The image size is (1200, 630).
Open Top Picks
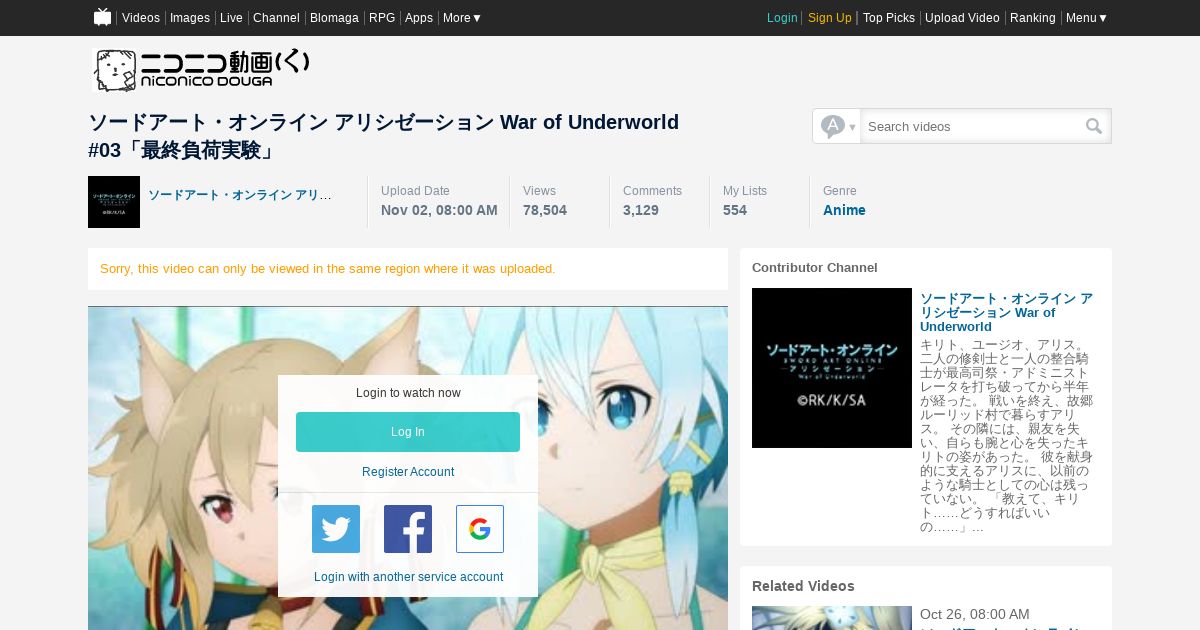(889, 18)
